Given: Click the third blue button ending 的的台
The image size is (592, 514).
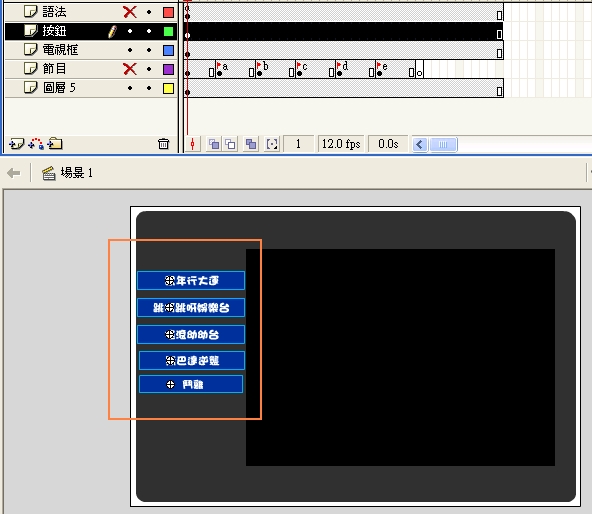Looking at the screenshot, I should [x=191, y=335].
